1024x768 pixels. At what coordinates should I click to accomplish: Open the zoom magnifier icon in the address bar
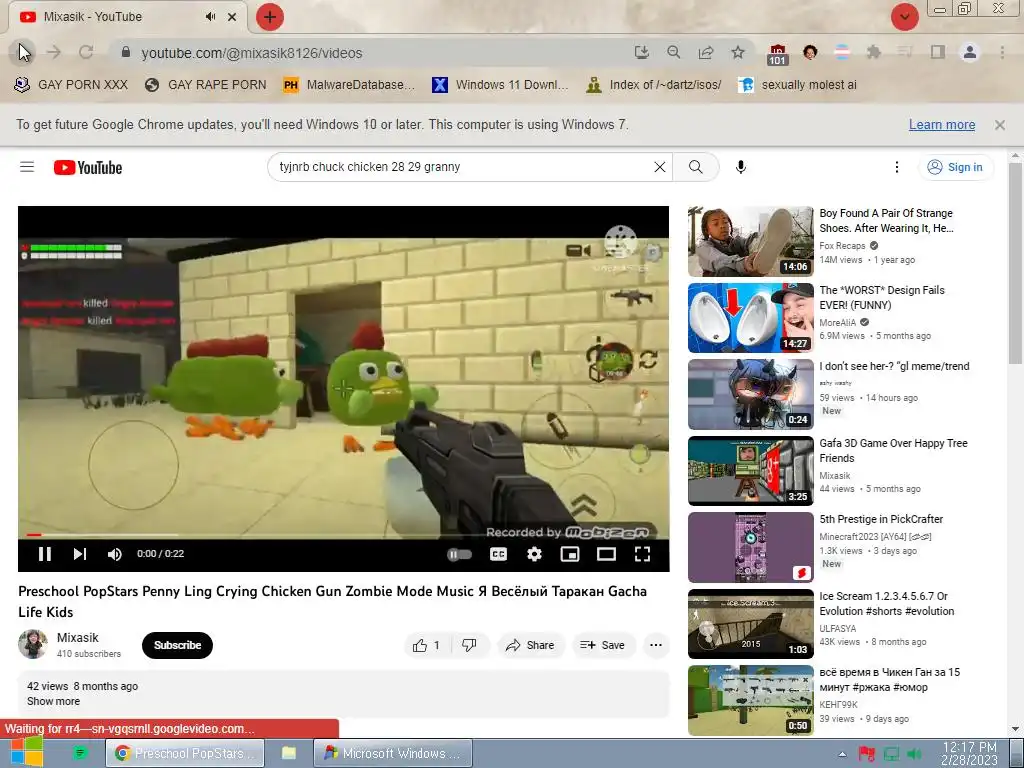pyautogui.click(x=673, y=52)
